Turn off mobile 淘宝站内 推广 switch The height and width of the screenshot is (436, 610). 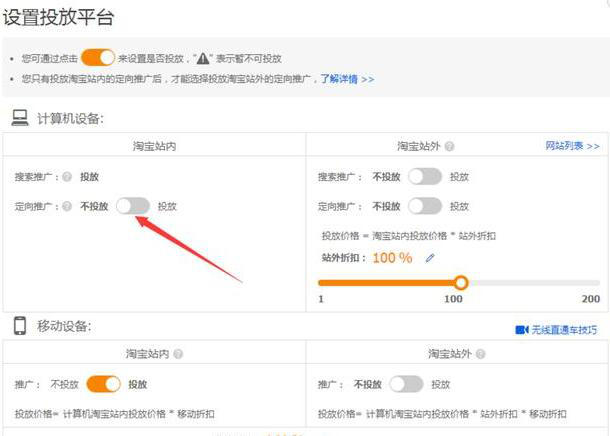[103, 384]
